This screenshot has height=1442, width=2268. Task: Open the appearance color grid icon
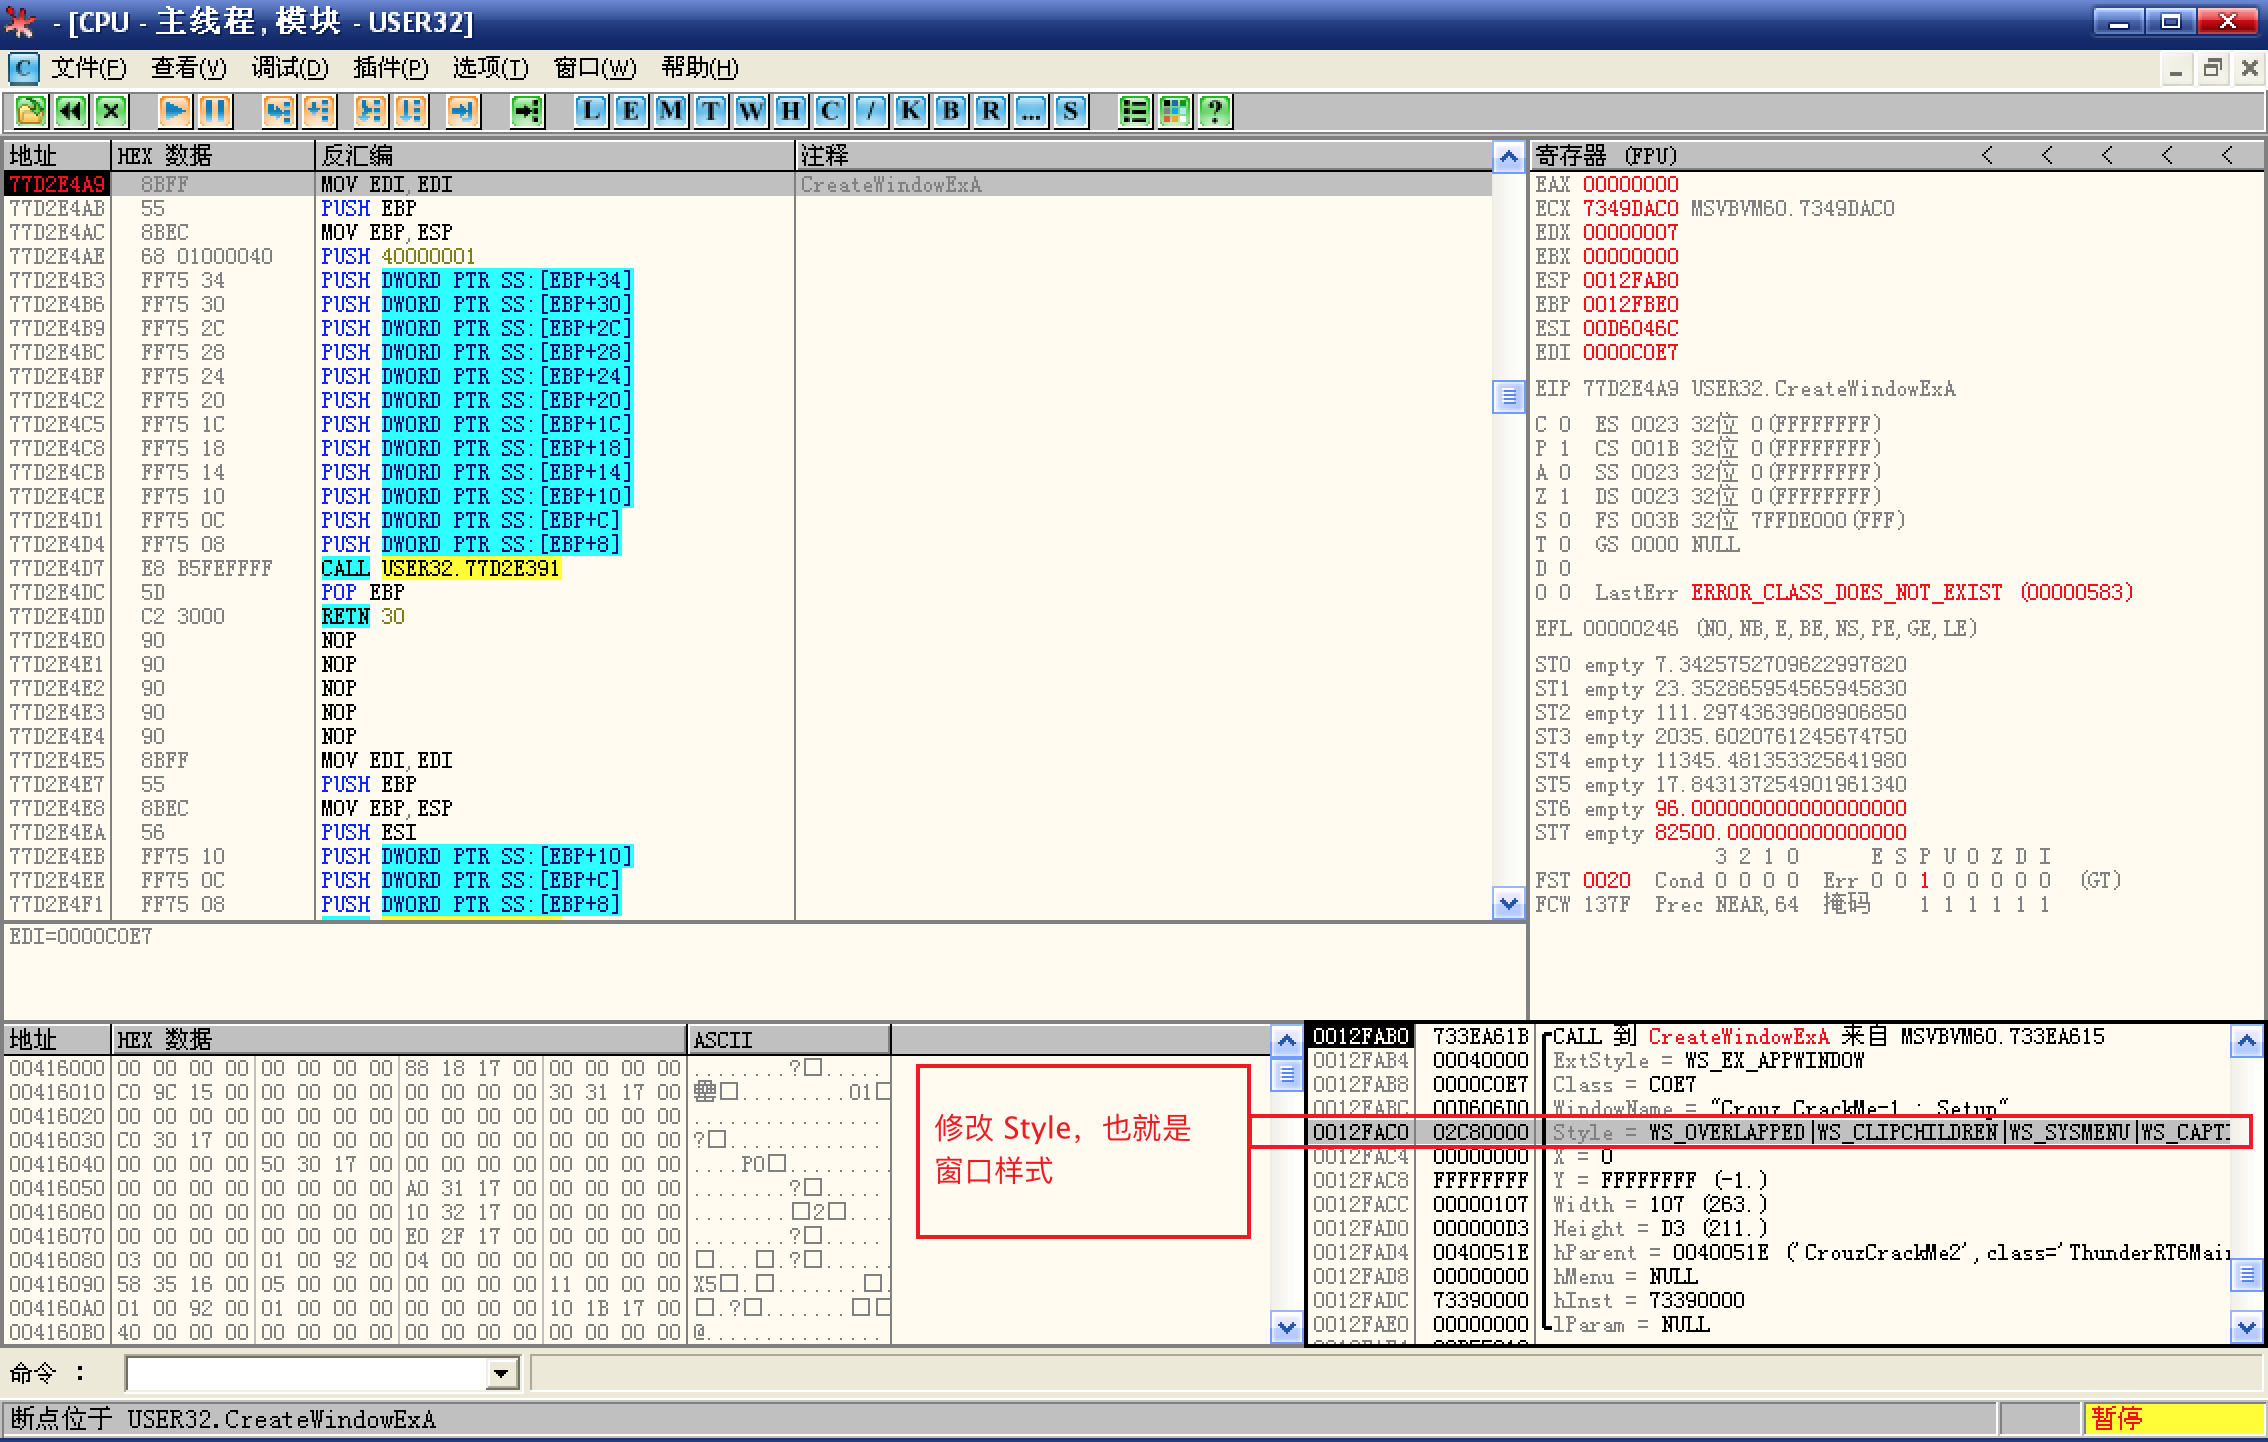coord(1175,111)
